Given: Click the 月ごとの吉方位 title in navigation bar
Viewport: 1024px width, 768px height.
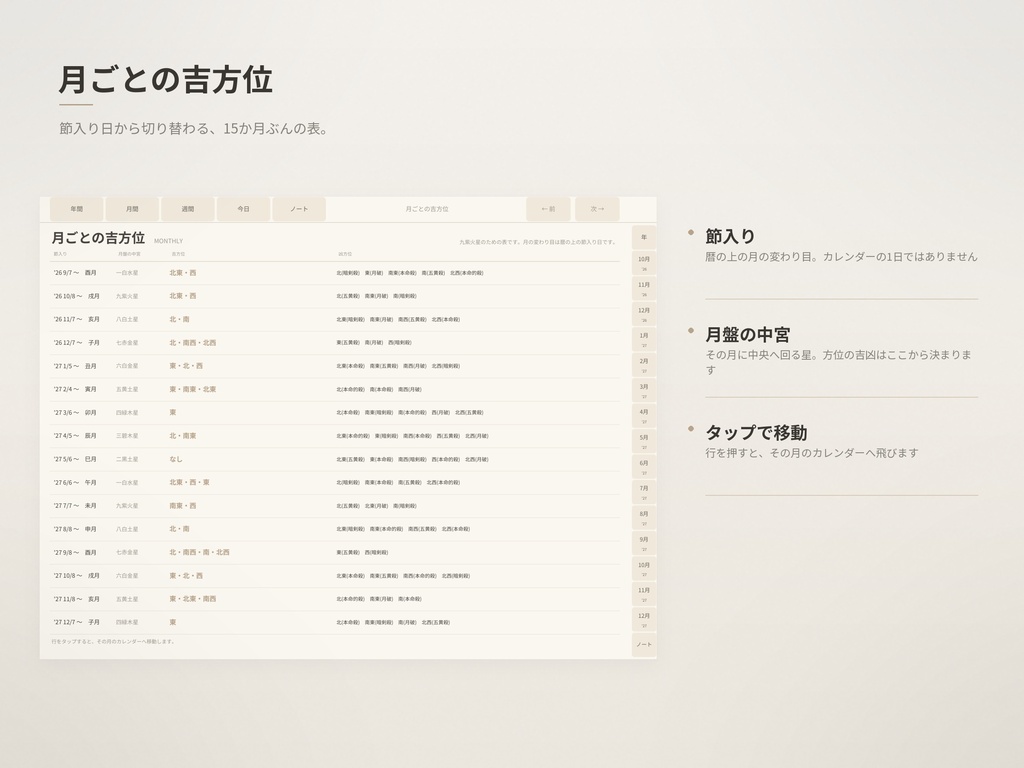Looking at the screenshot, I should pyautogui.click(x=426, y=209).
